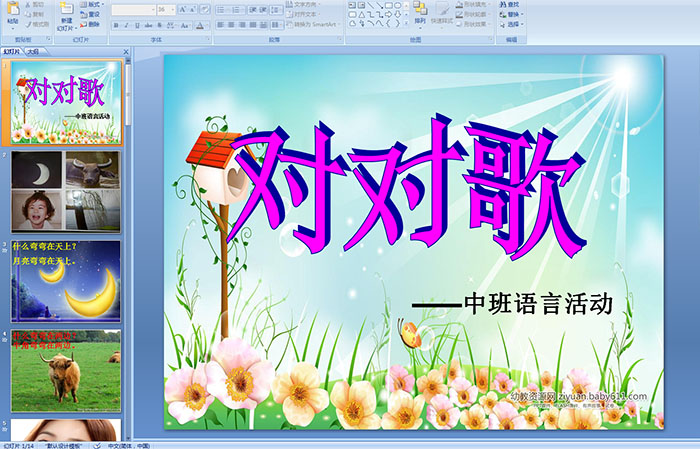Open the Layout (版式) dropdown
The image size is (700, 449).
tap(92, 4)
